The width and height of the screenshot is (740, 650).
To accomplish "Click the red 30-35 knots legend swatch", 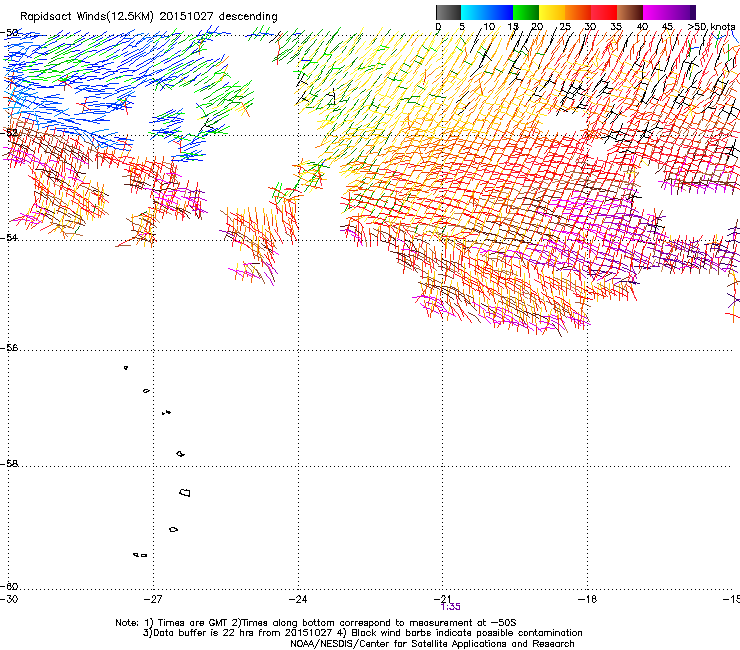I will click(x=604, y=12).
